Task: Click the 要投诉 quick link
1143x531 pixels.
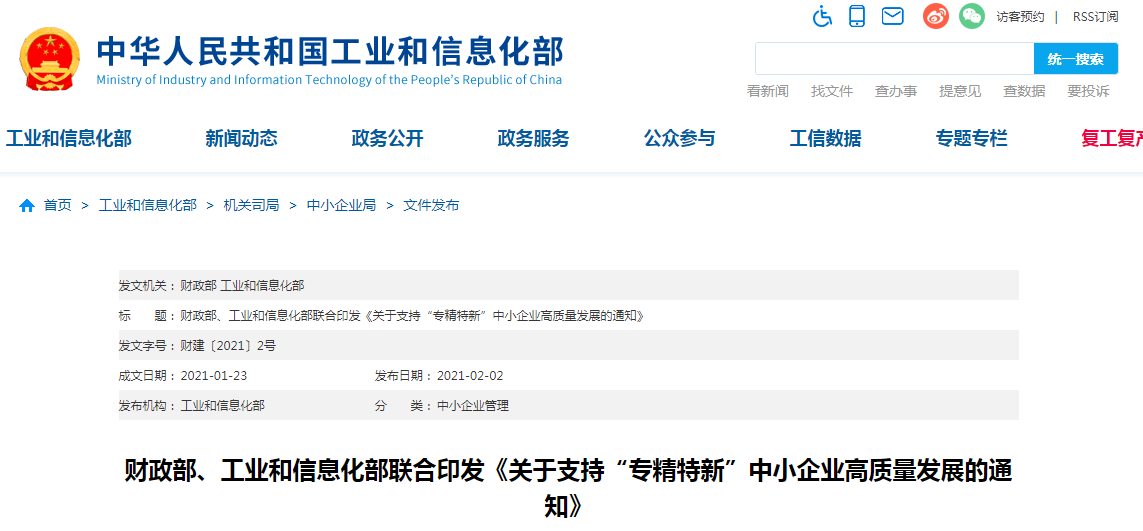Action: [x=1088, y=91]
